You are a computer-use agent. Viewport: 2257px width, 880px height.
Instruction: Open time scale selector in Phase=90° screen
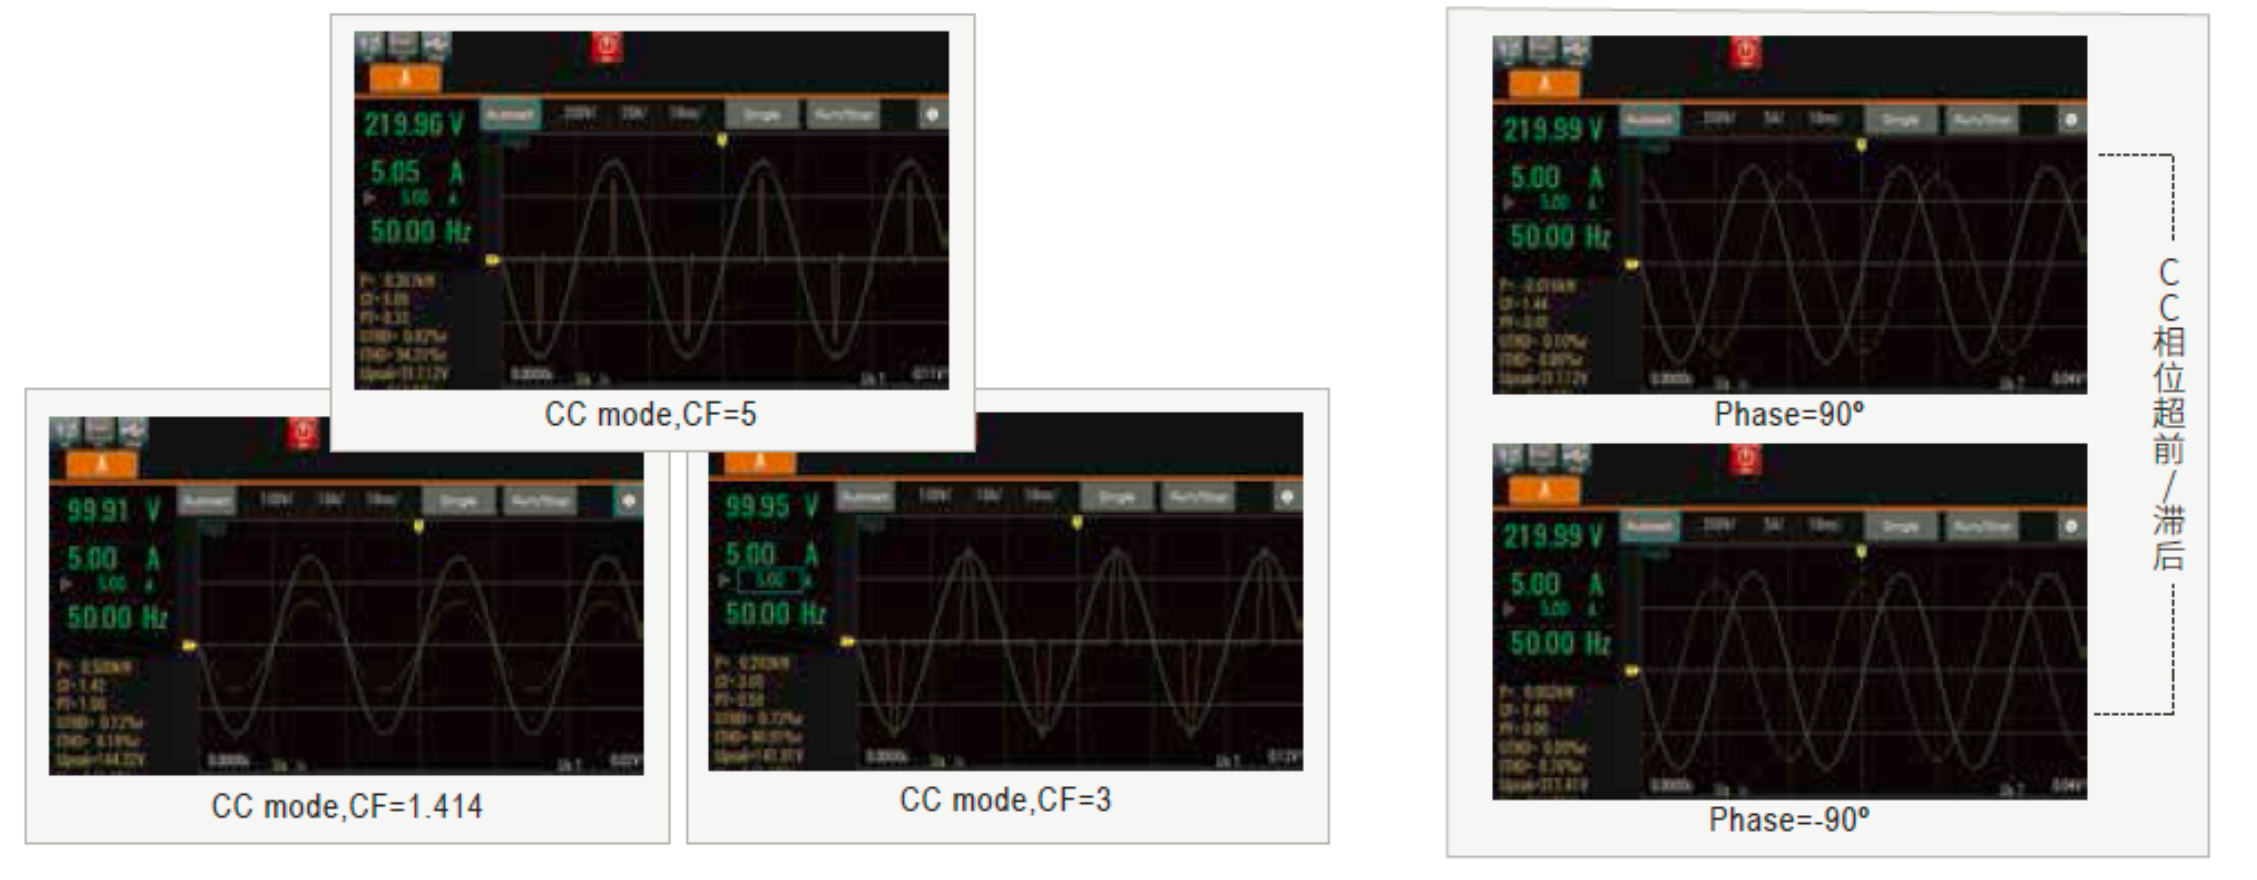pos(1823,120)
